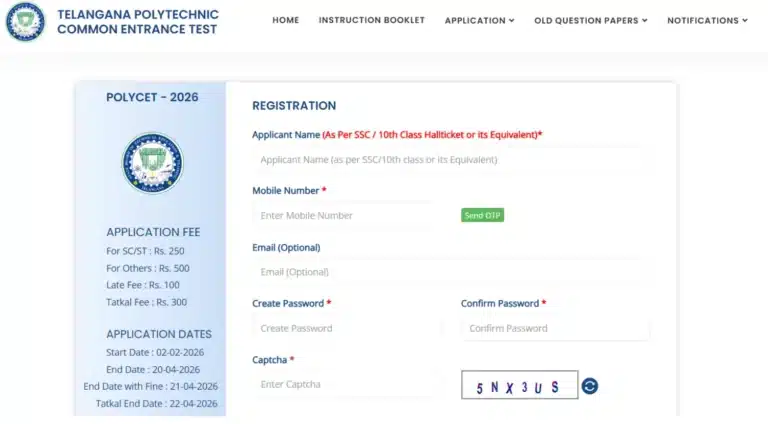The width and height of the screenshot is (768, 424).
Task: Focus the Confirm Password field
Action: [555, 328]
